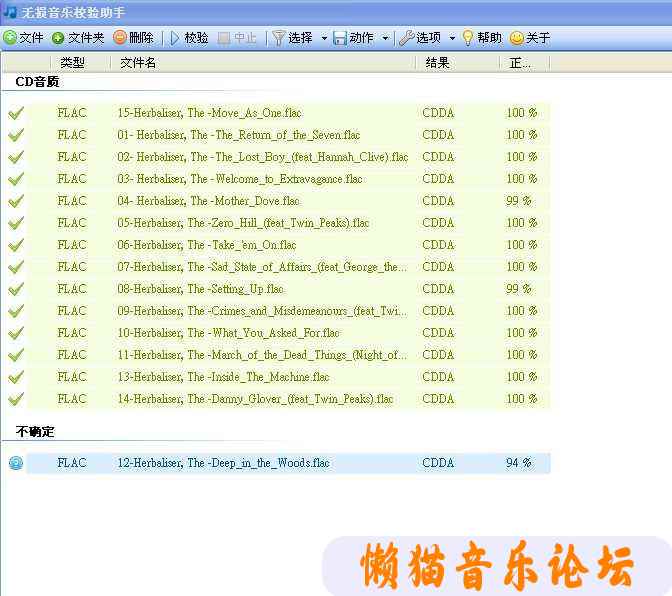Viewport: 672px width, 596px height.
Task: Click FLAC type cell of Inside_The_Machine row
Action: [x=72, y=377]
